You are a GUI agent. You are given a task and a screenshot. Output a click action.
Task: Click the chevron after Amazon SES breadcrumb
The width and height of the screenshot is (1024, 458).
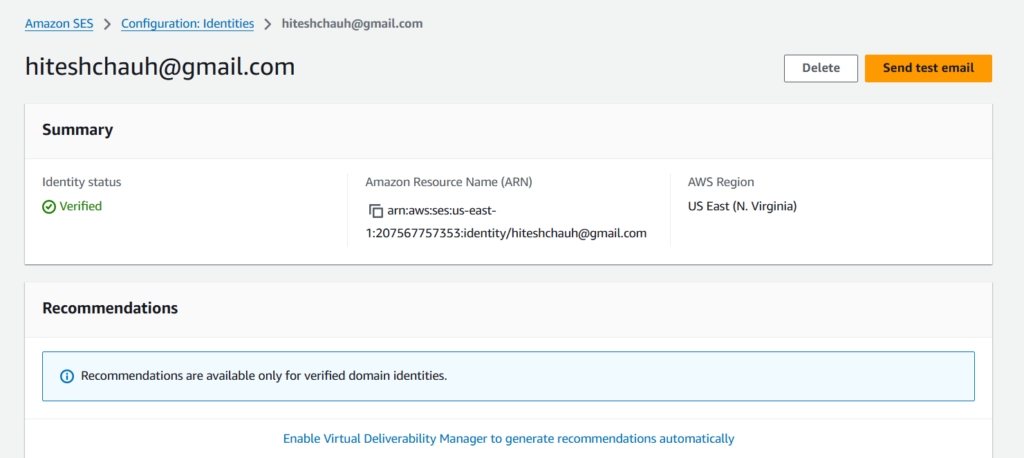[x=107, y=23]
